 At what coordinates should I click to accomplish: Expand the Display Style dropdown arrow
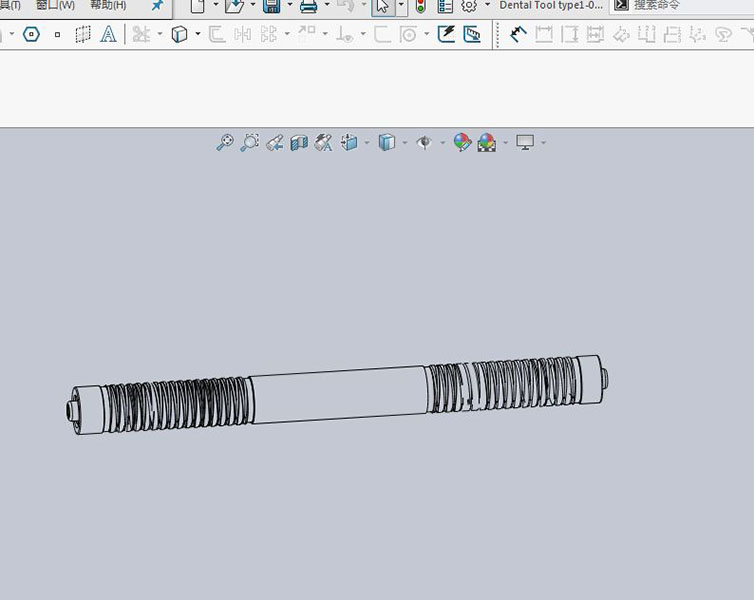405,143
